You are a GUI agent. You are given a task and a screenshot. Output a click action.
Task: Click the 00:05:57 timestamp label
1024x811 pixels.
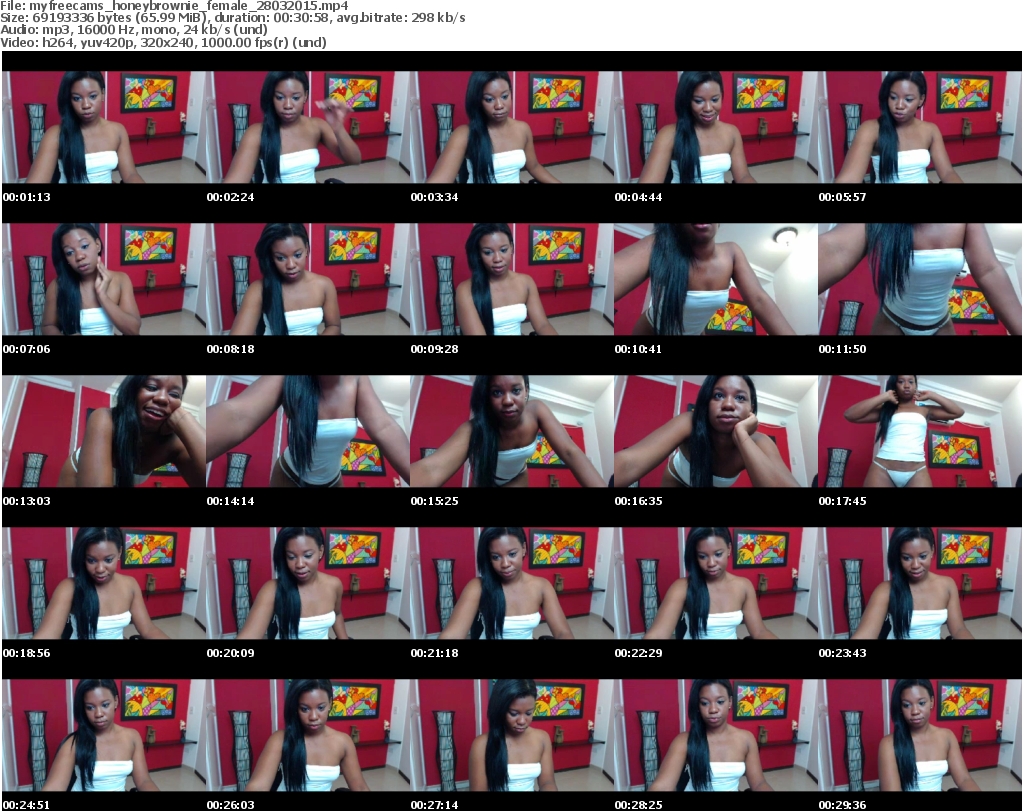point(842,197)
